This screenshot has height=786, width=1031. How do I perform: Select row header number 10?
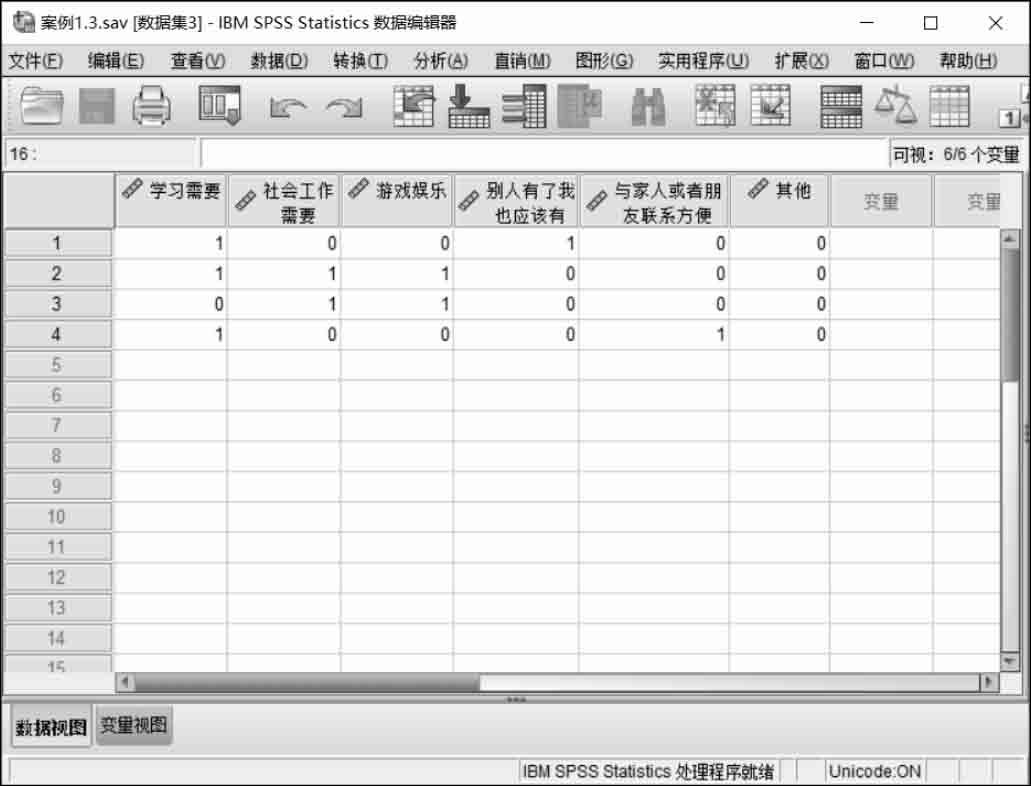pyautogui.click(x=58, y=517)
